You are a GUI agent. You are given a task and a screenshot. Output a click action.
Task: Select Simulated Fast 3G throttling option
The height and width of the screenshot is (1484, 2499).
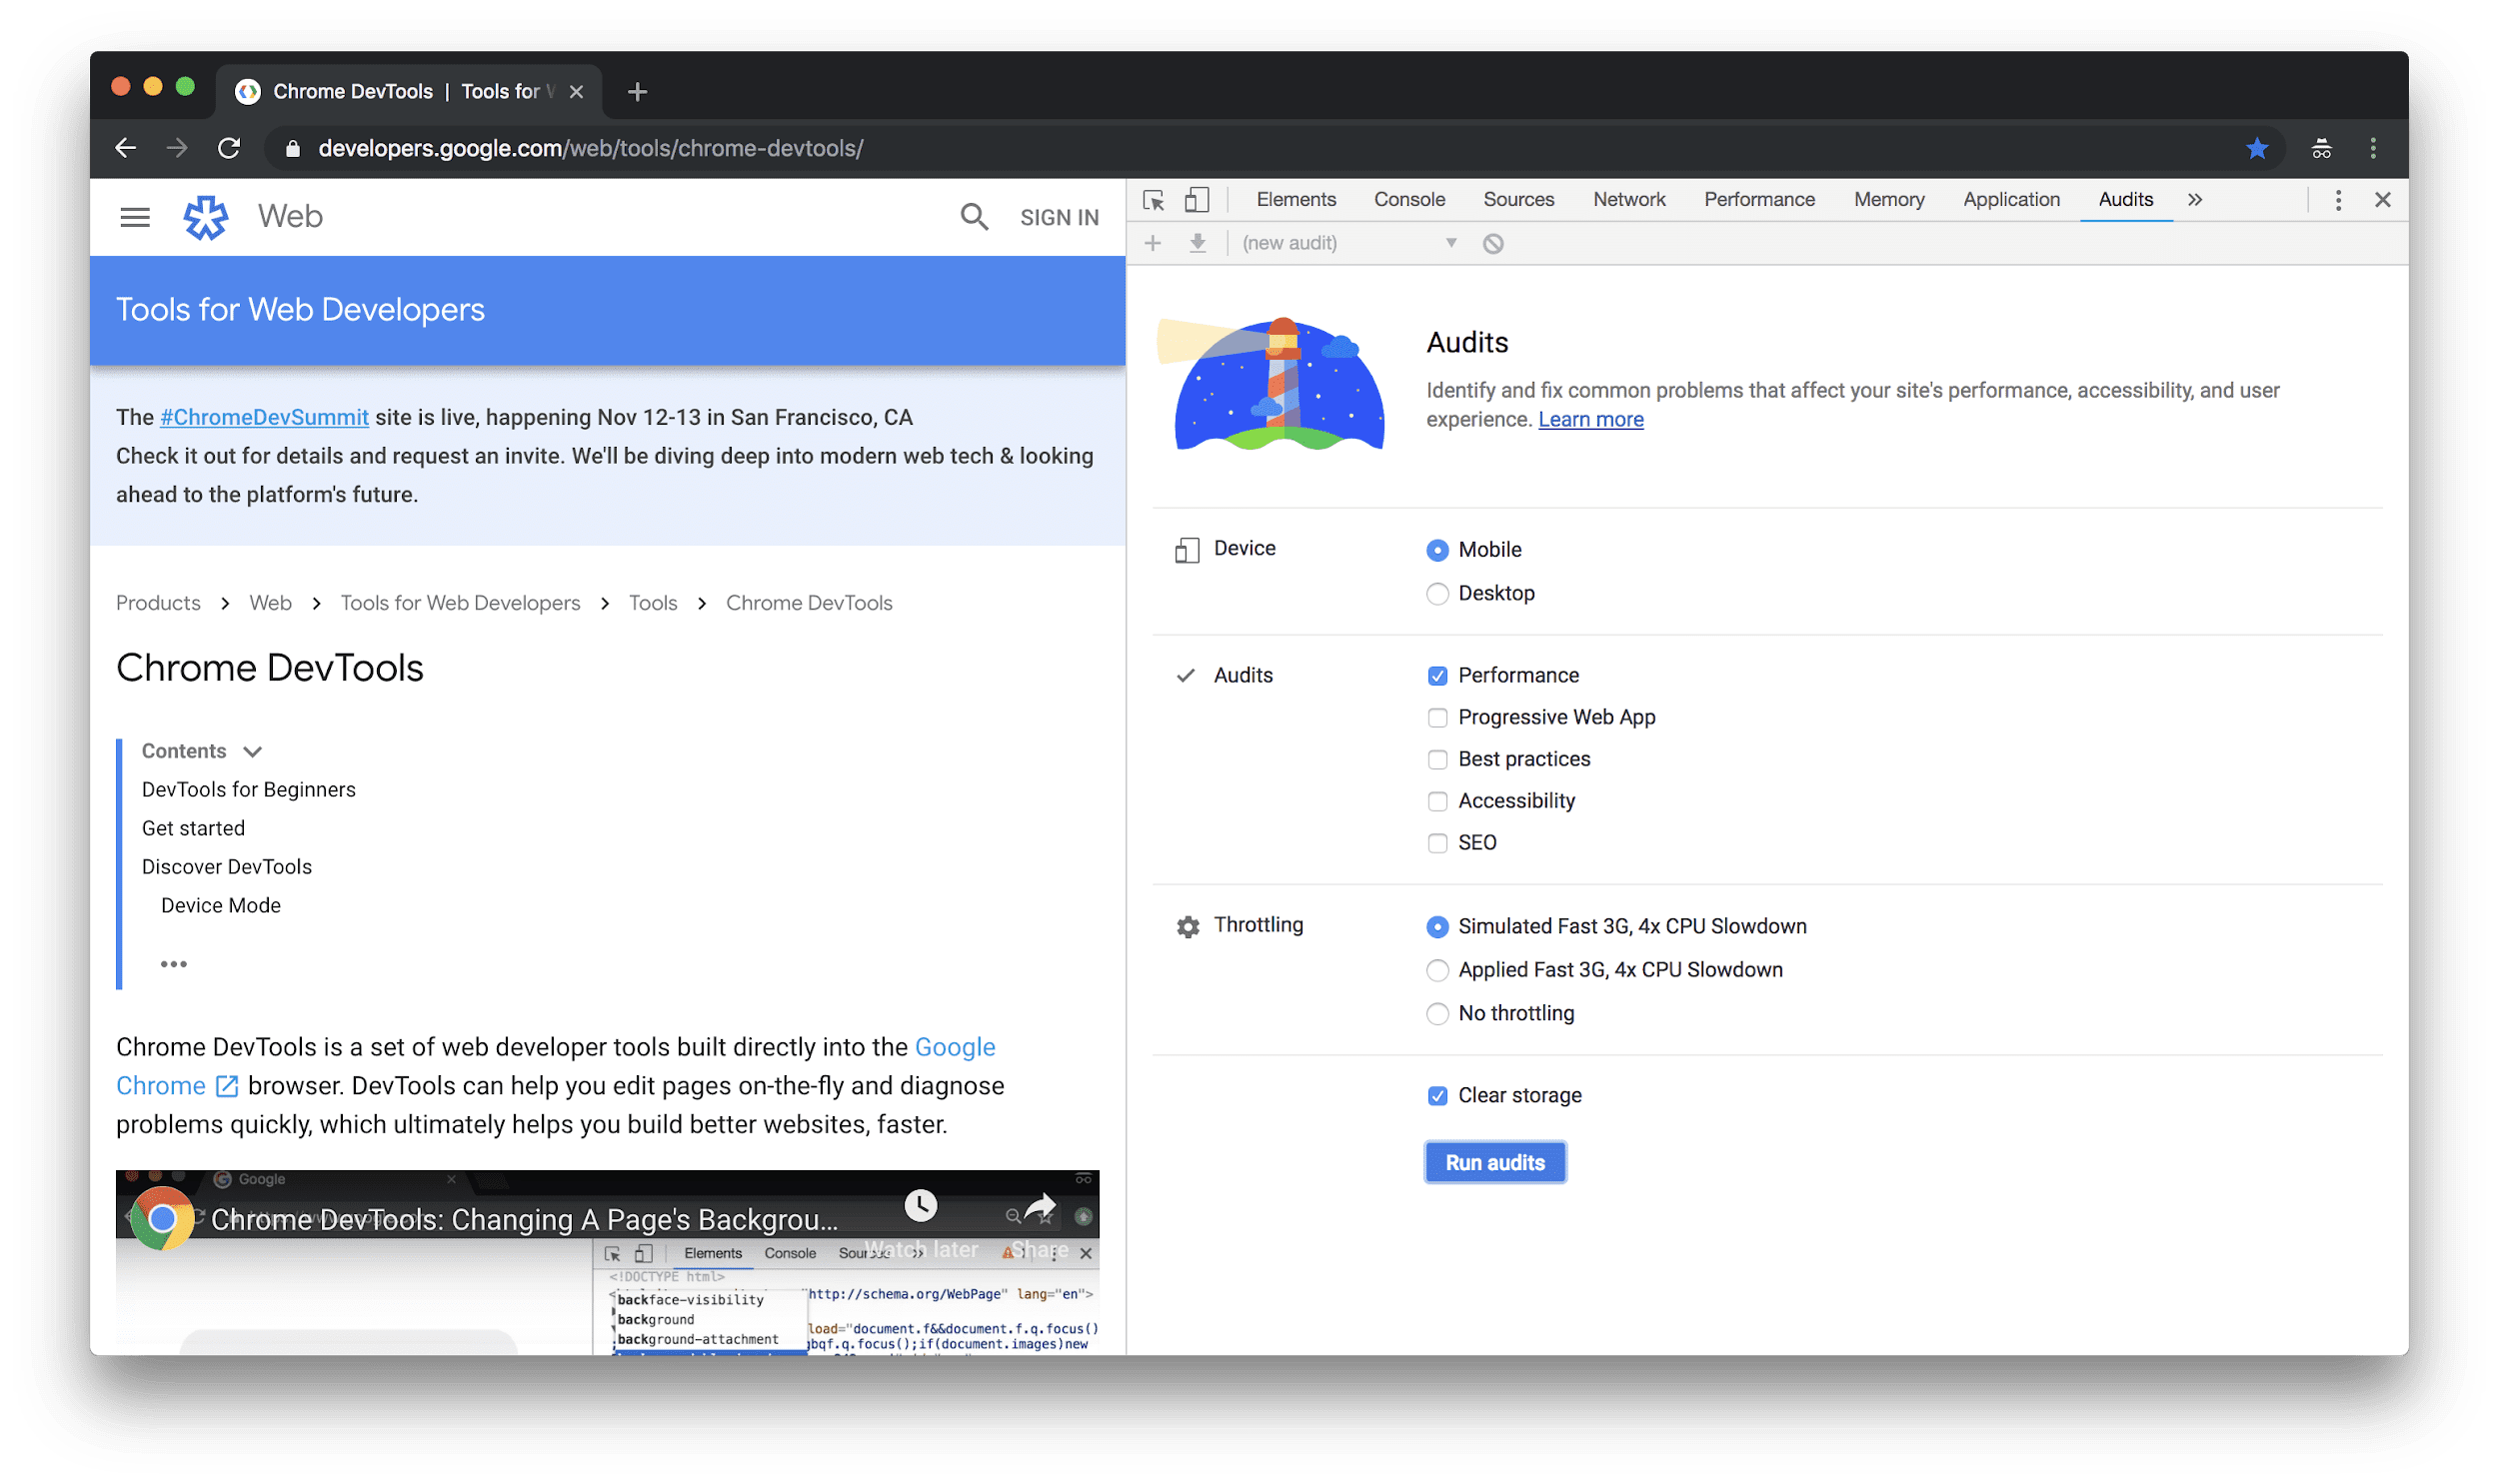1438,925
